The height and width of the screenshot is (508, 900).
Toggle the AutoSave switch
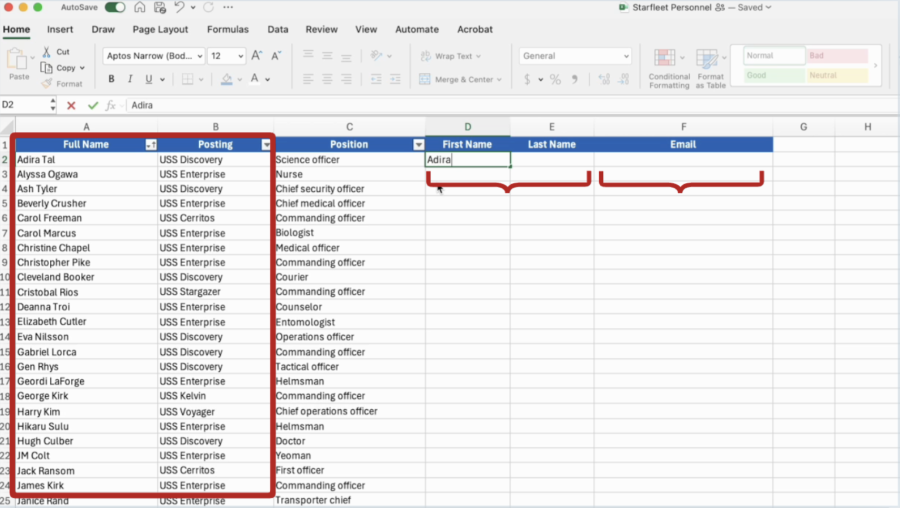point(115,7)
